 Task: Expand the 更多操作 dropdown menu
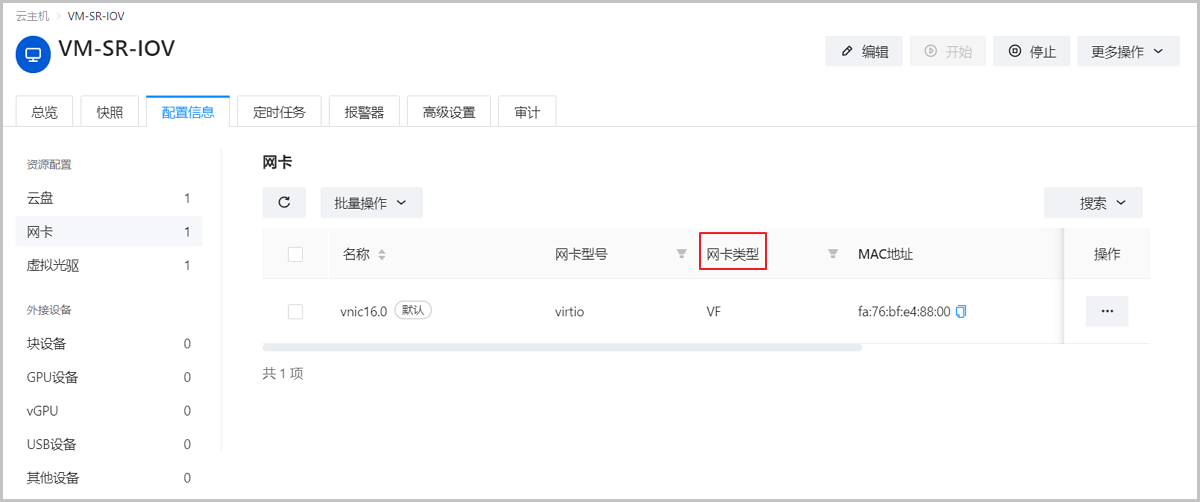click(x=1128, y=51)
